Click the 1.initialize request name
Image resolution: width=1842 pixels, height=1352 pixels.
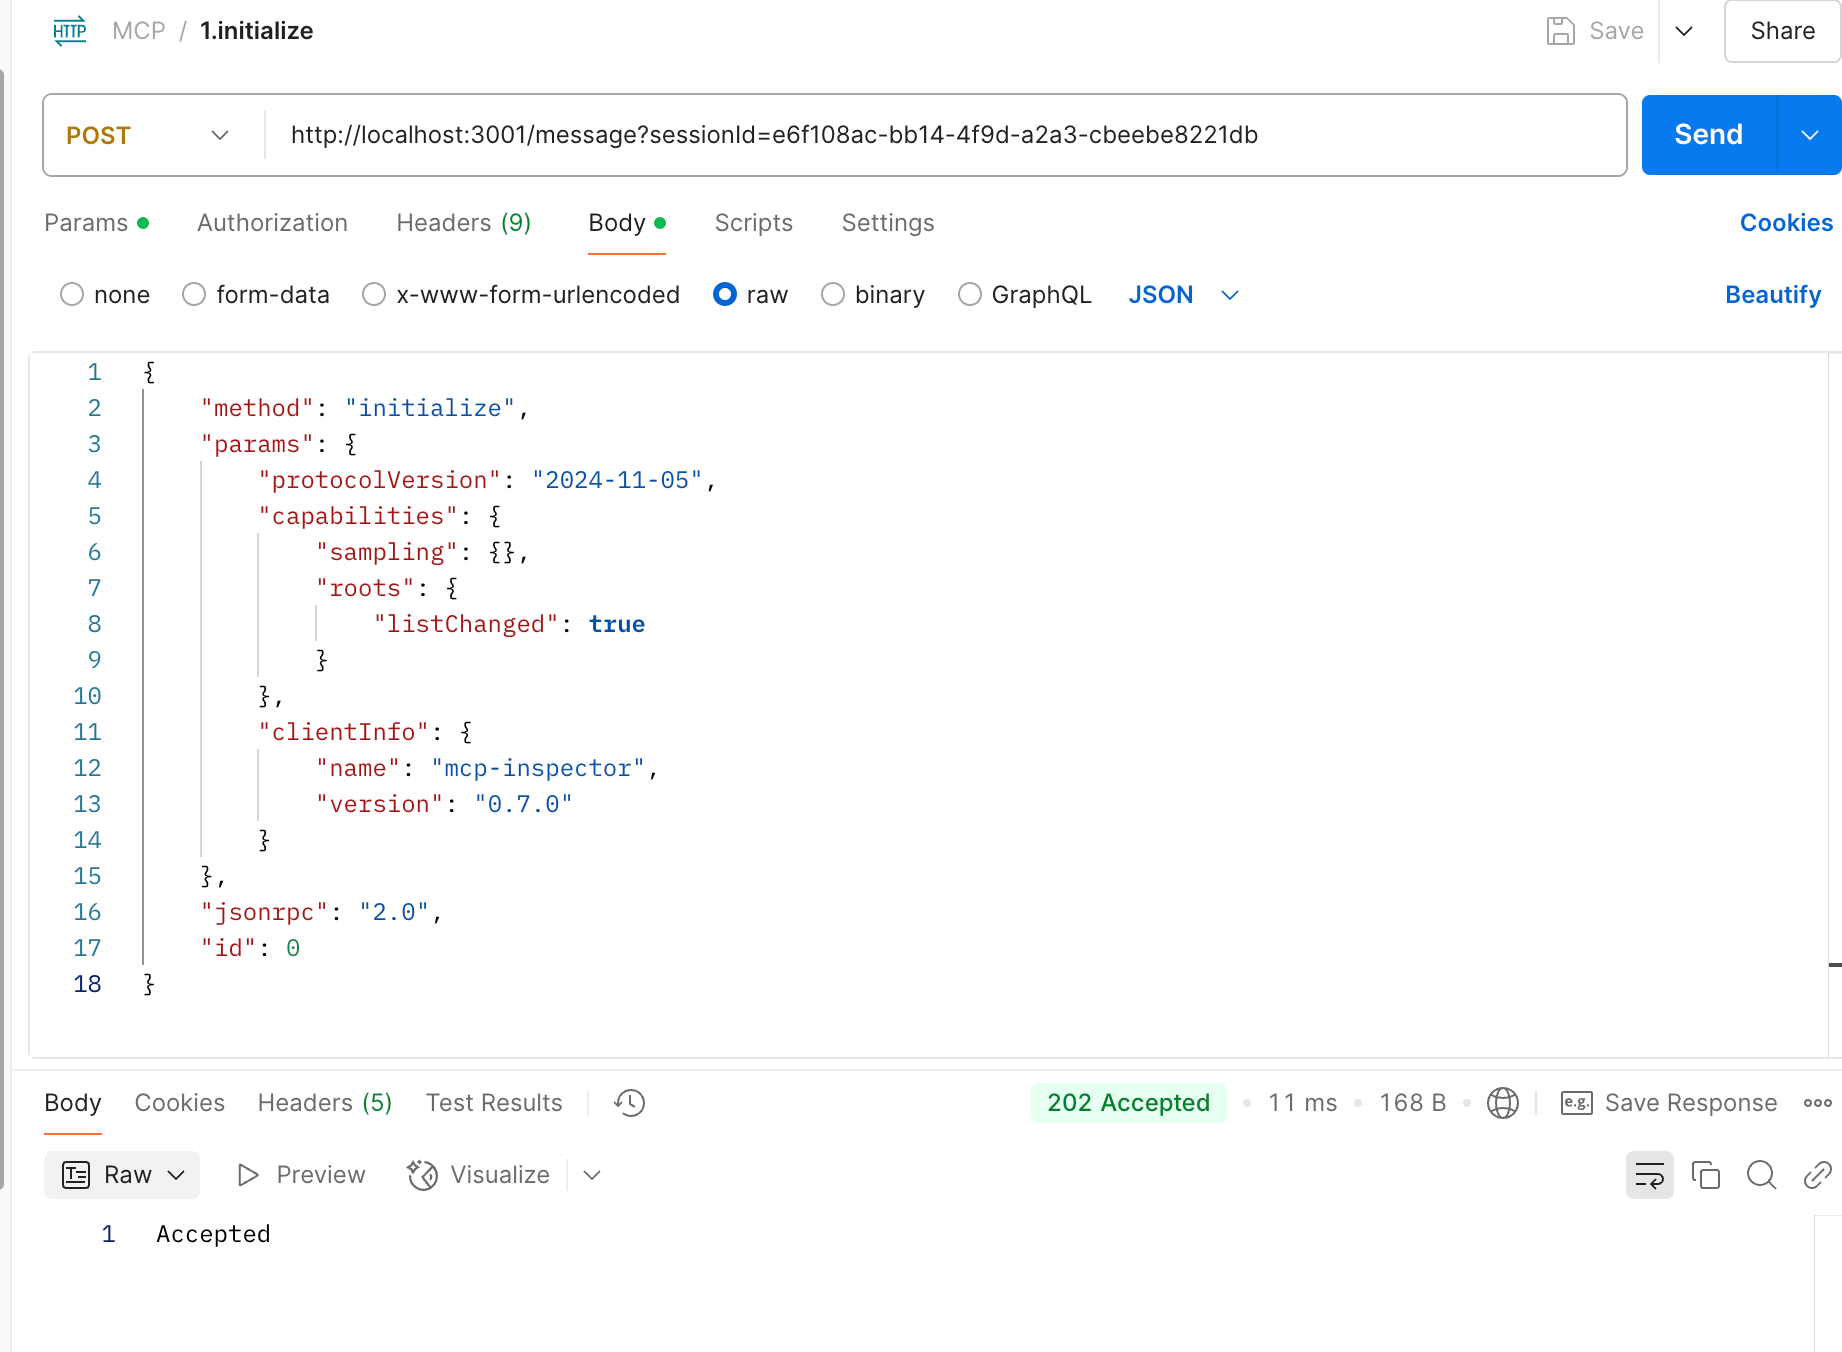point(257,31)
